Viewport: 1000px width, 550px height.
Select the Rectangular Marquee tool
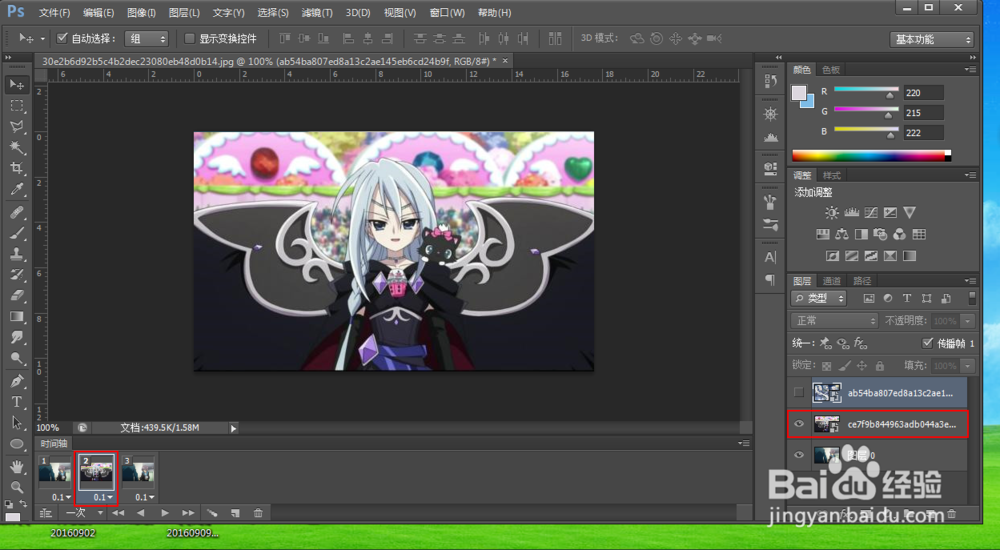(17, 105)
